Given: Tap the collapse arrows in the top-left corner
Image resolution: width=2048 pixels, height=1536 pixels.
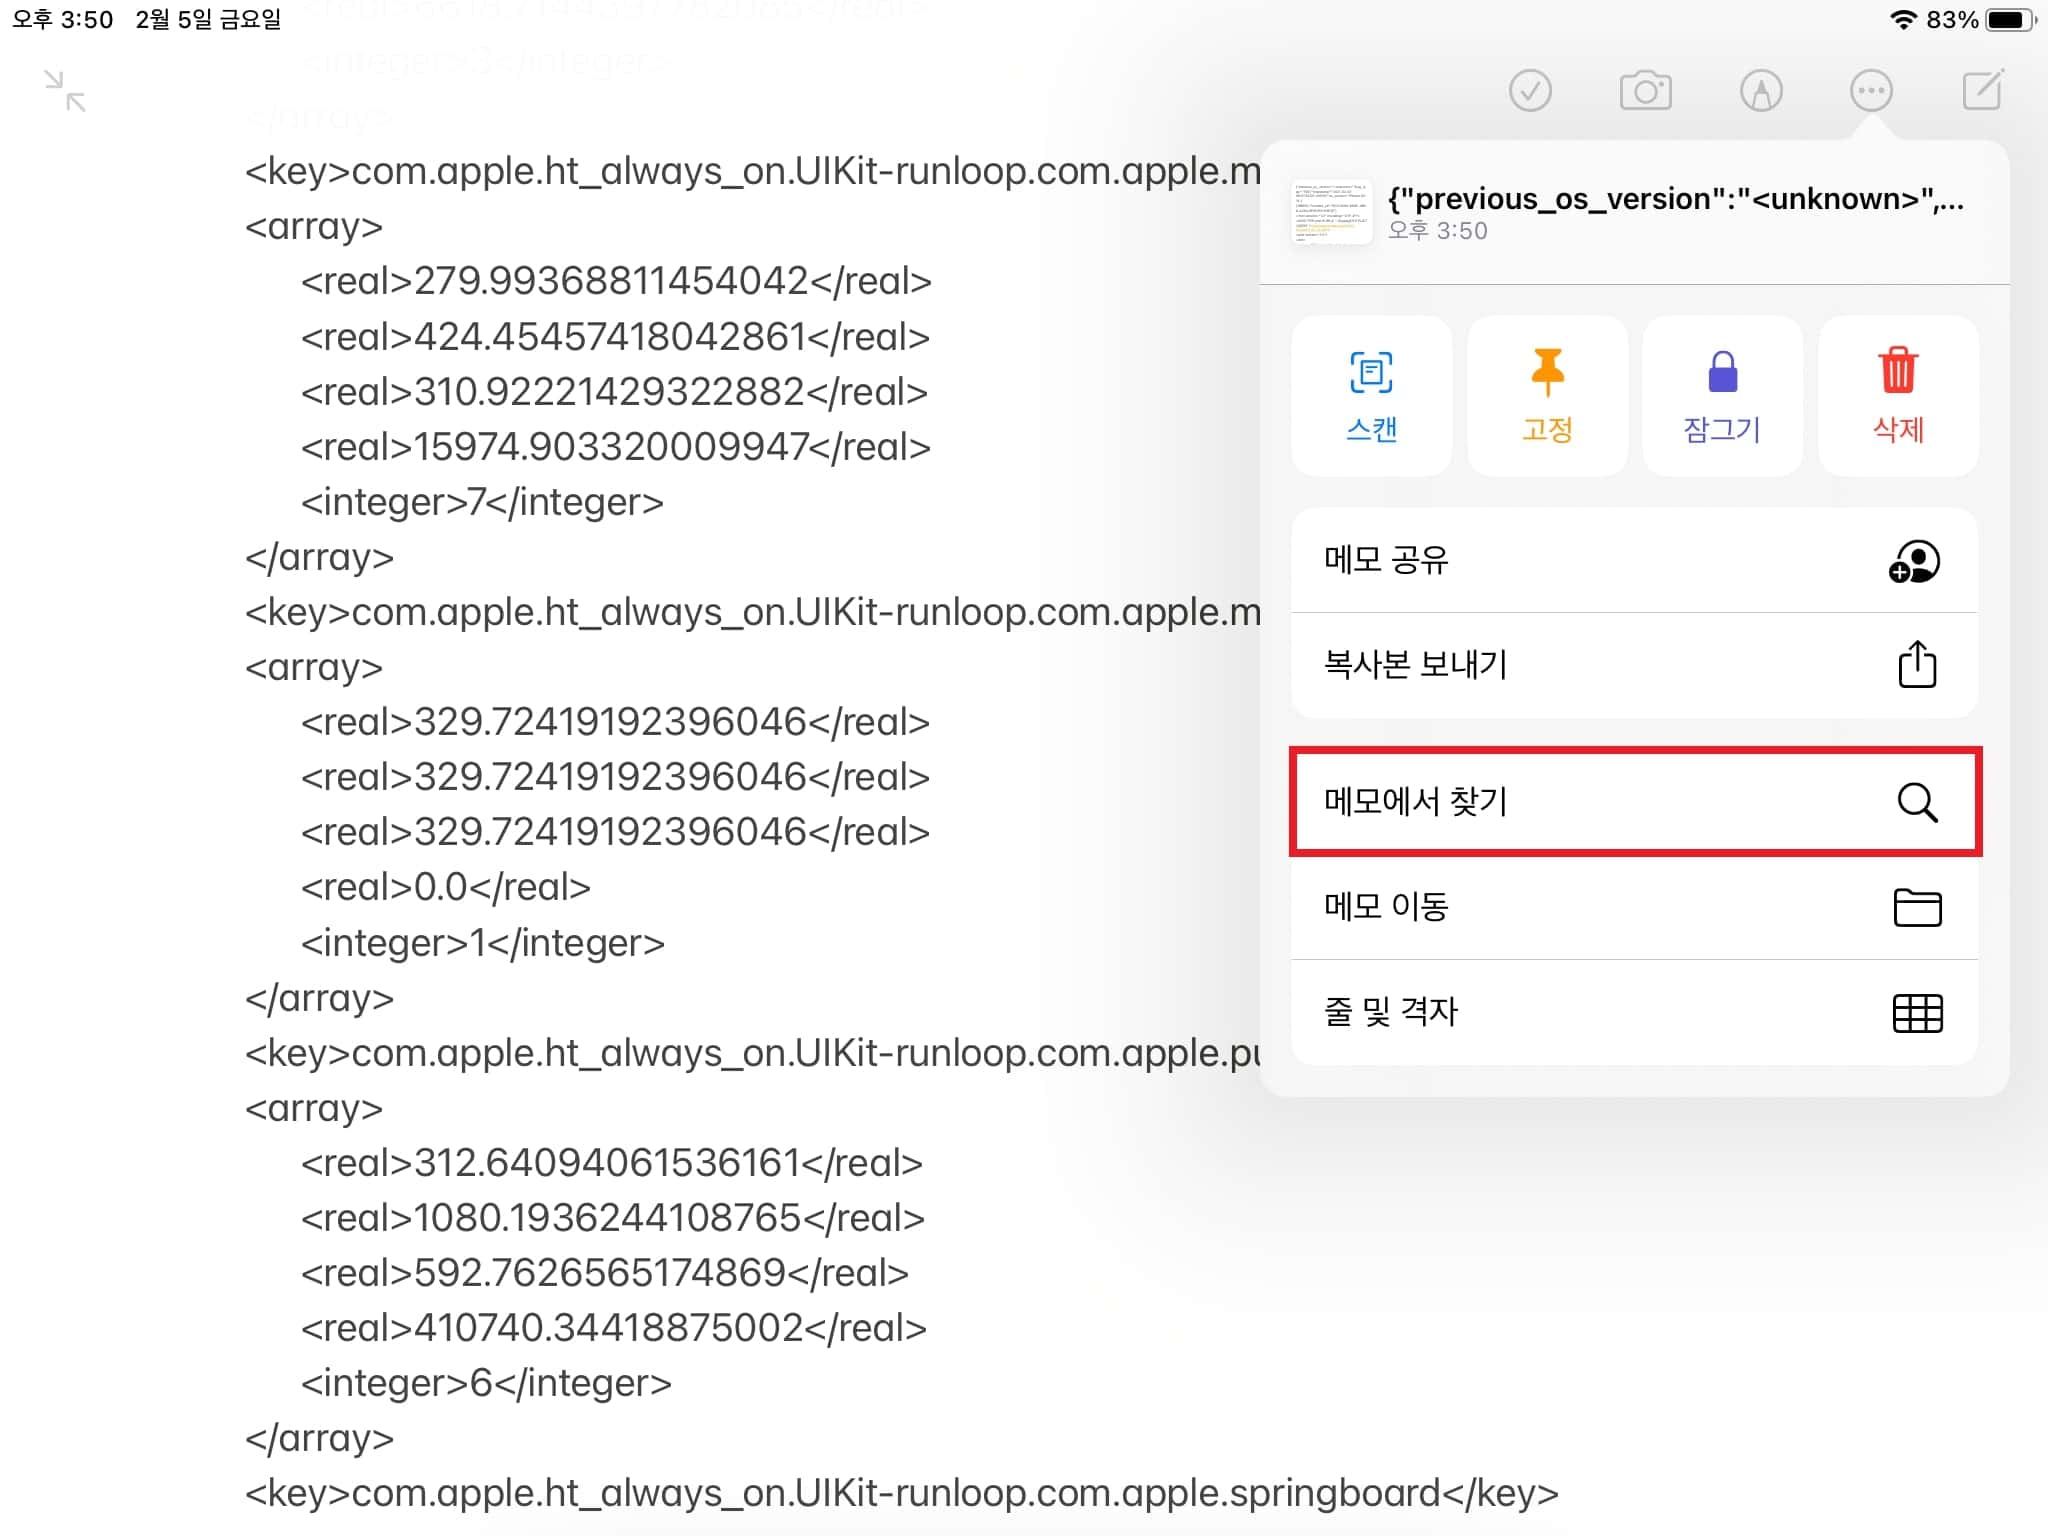Looking at the screenshot, I should [63, 90].
